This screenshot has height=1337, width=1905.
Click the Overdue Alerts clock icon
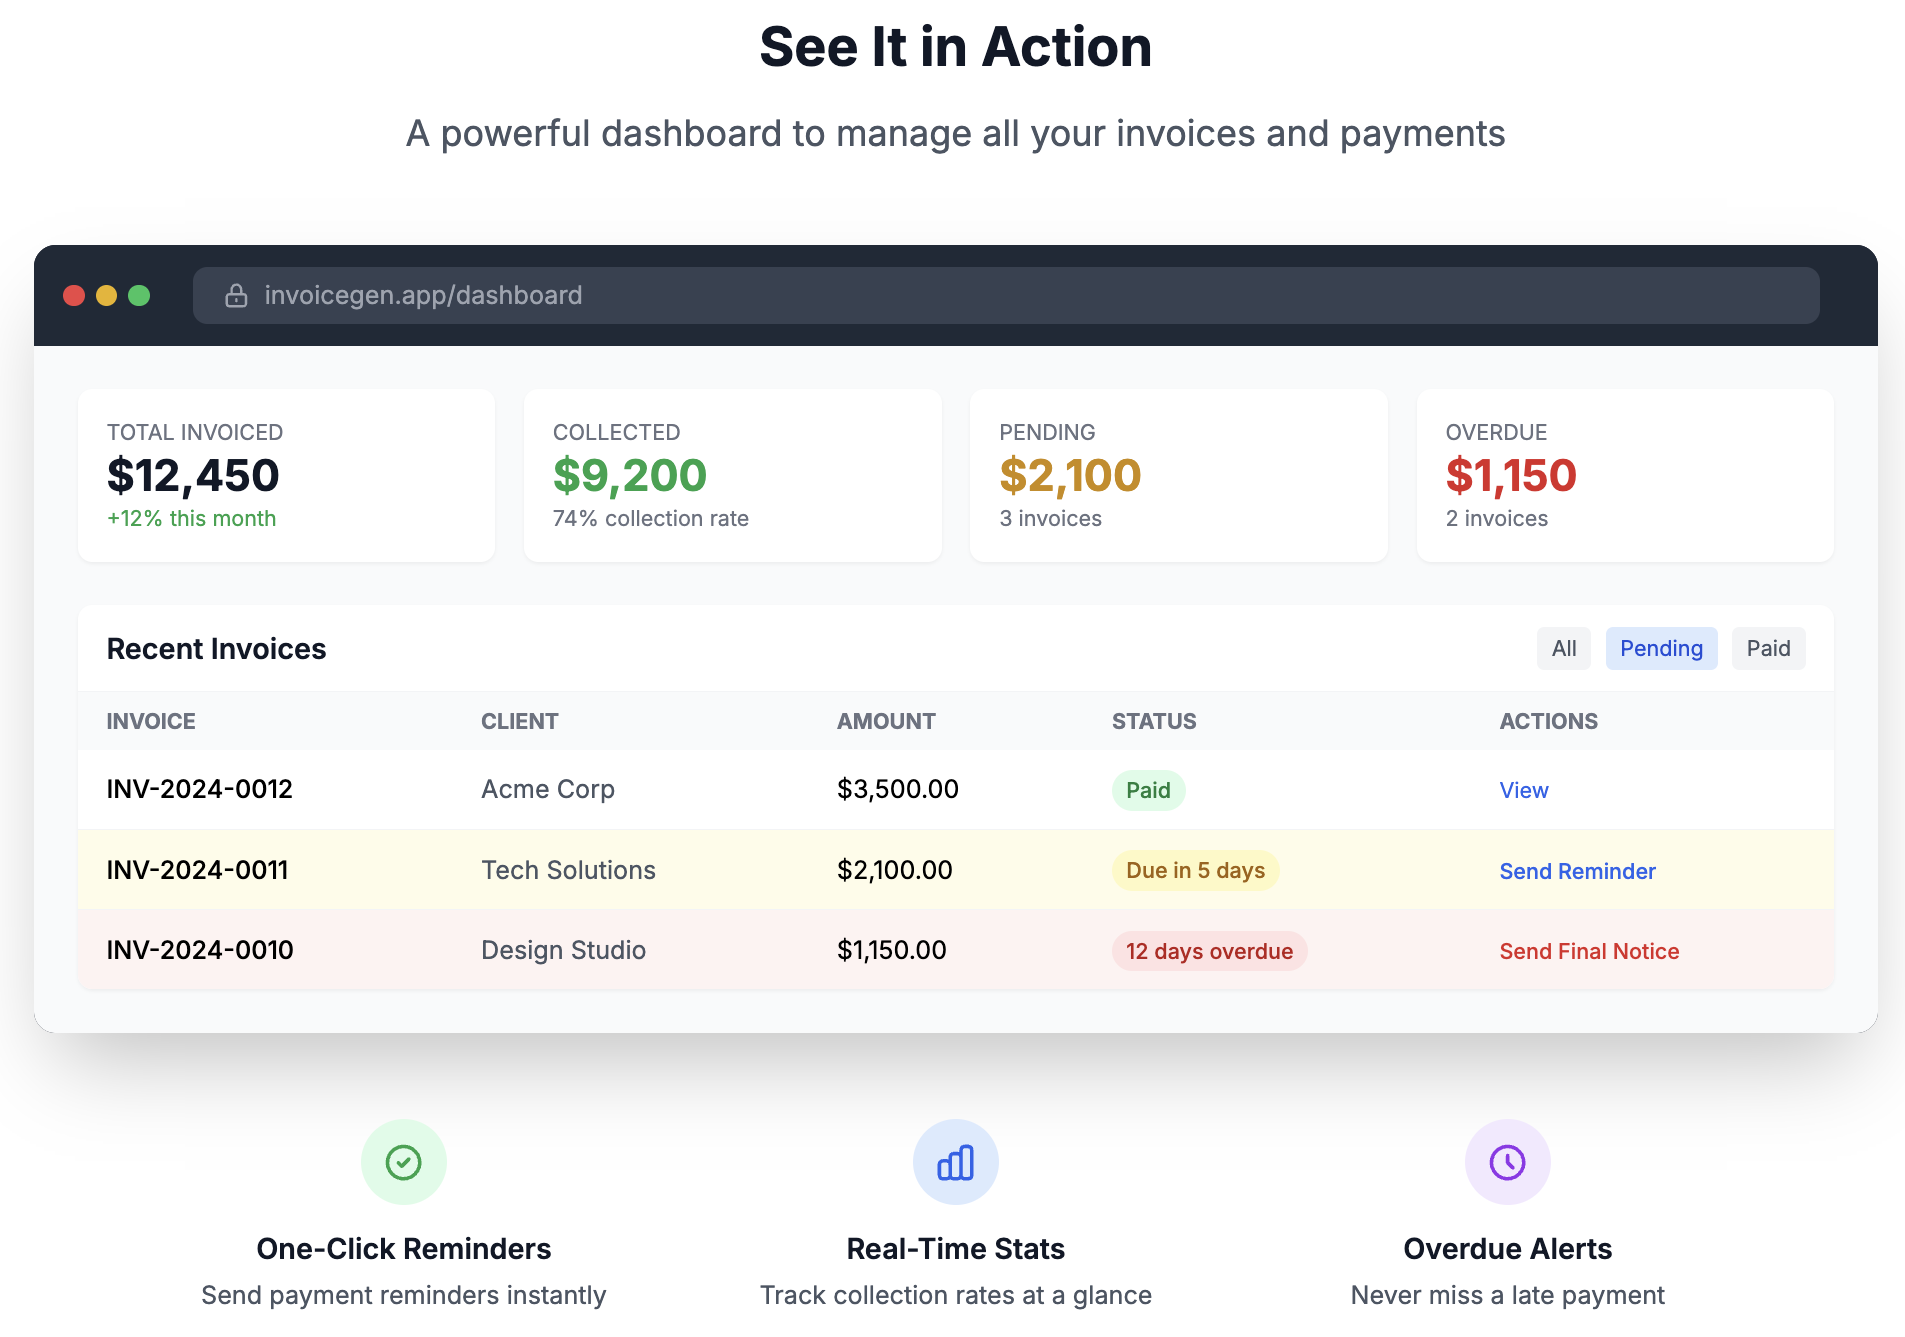(1507, 1161)
